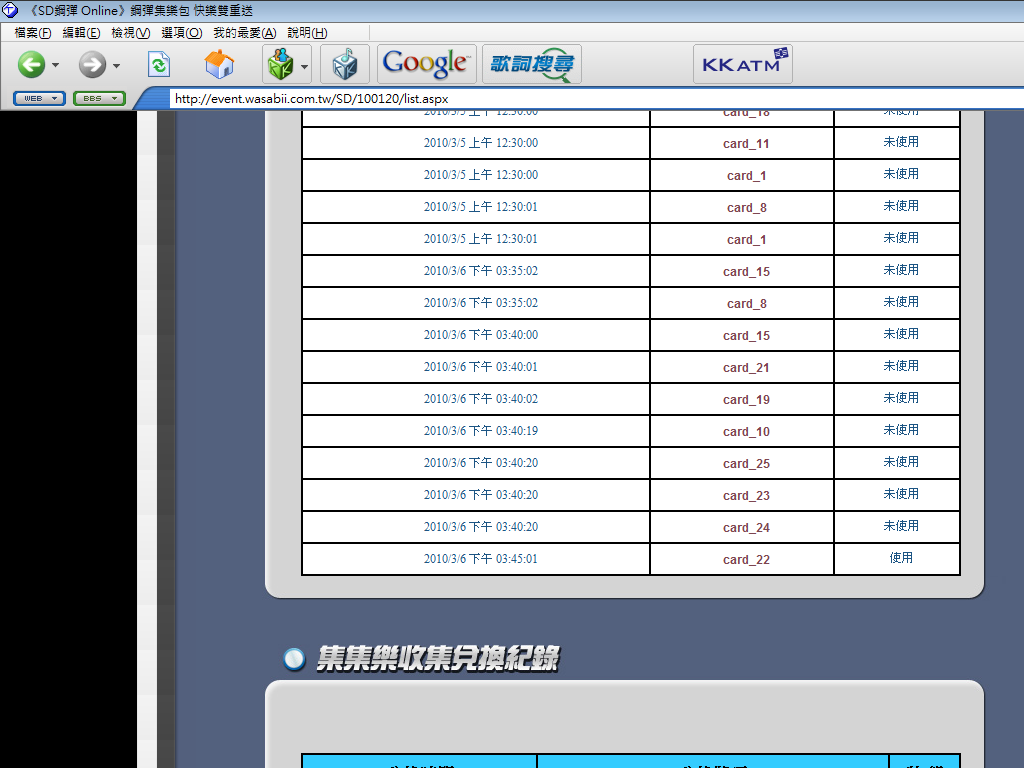Click the music cube toolbar icon

coord(345,64)
